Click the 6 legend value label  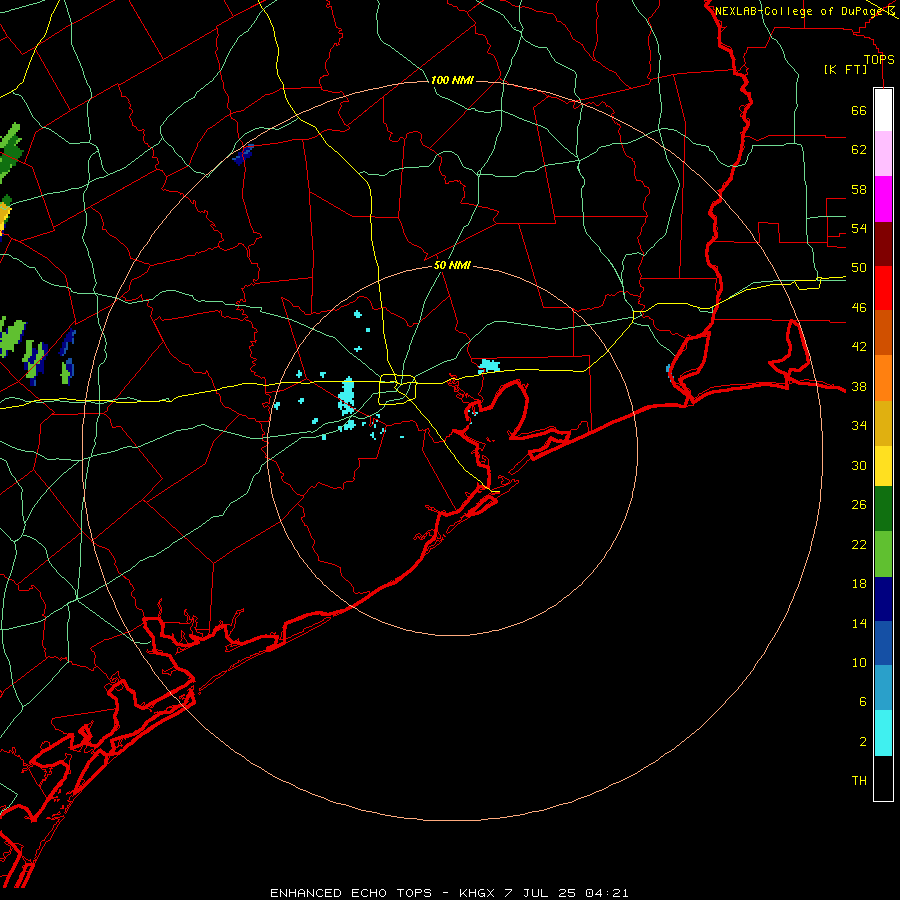click(862, 701)
